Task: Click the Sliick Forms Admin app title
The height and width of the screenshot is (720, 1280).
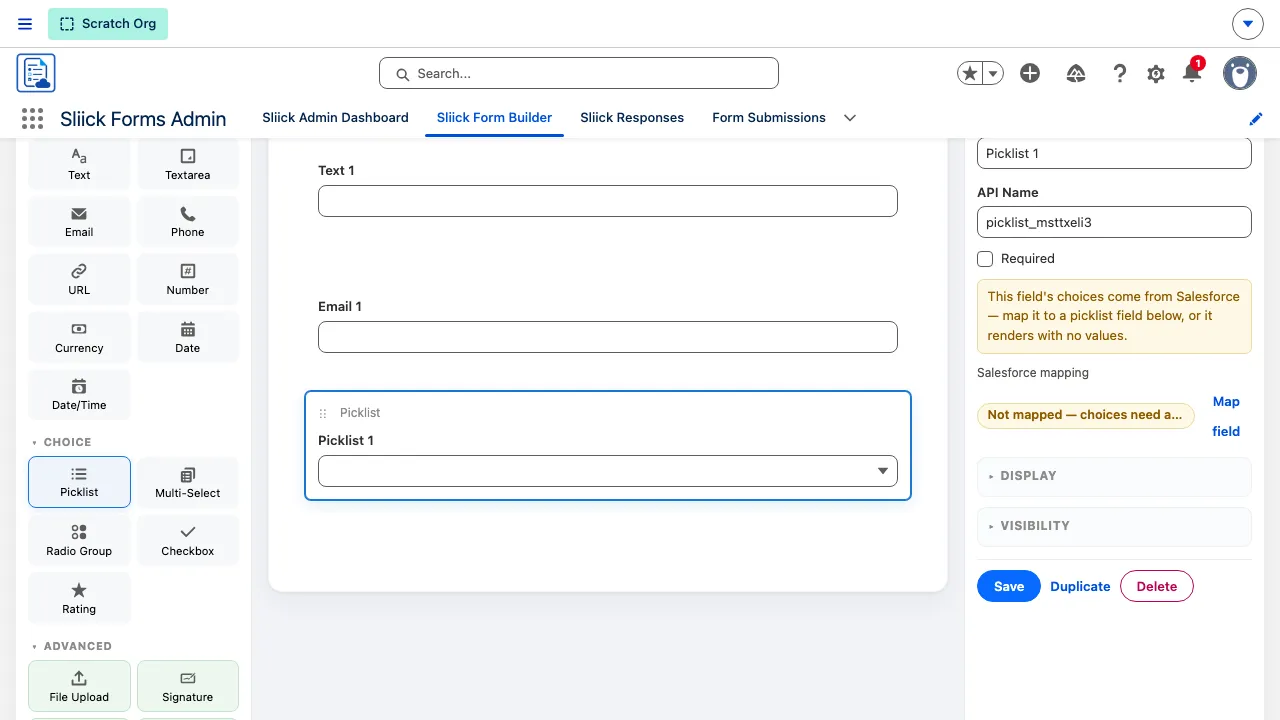Action: click(143, 118)
